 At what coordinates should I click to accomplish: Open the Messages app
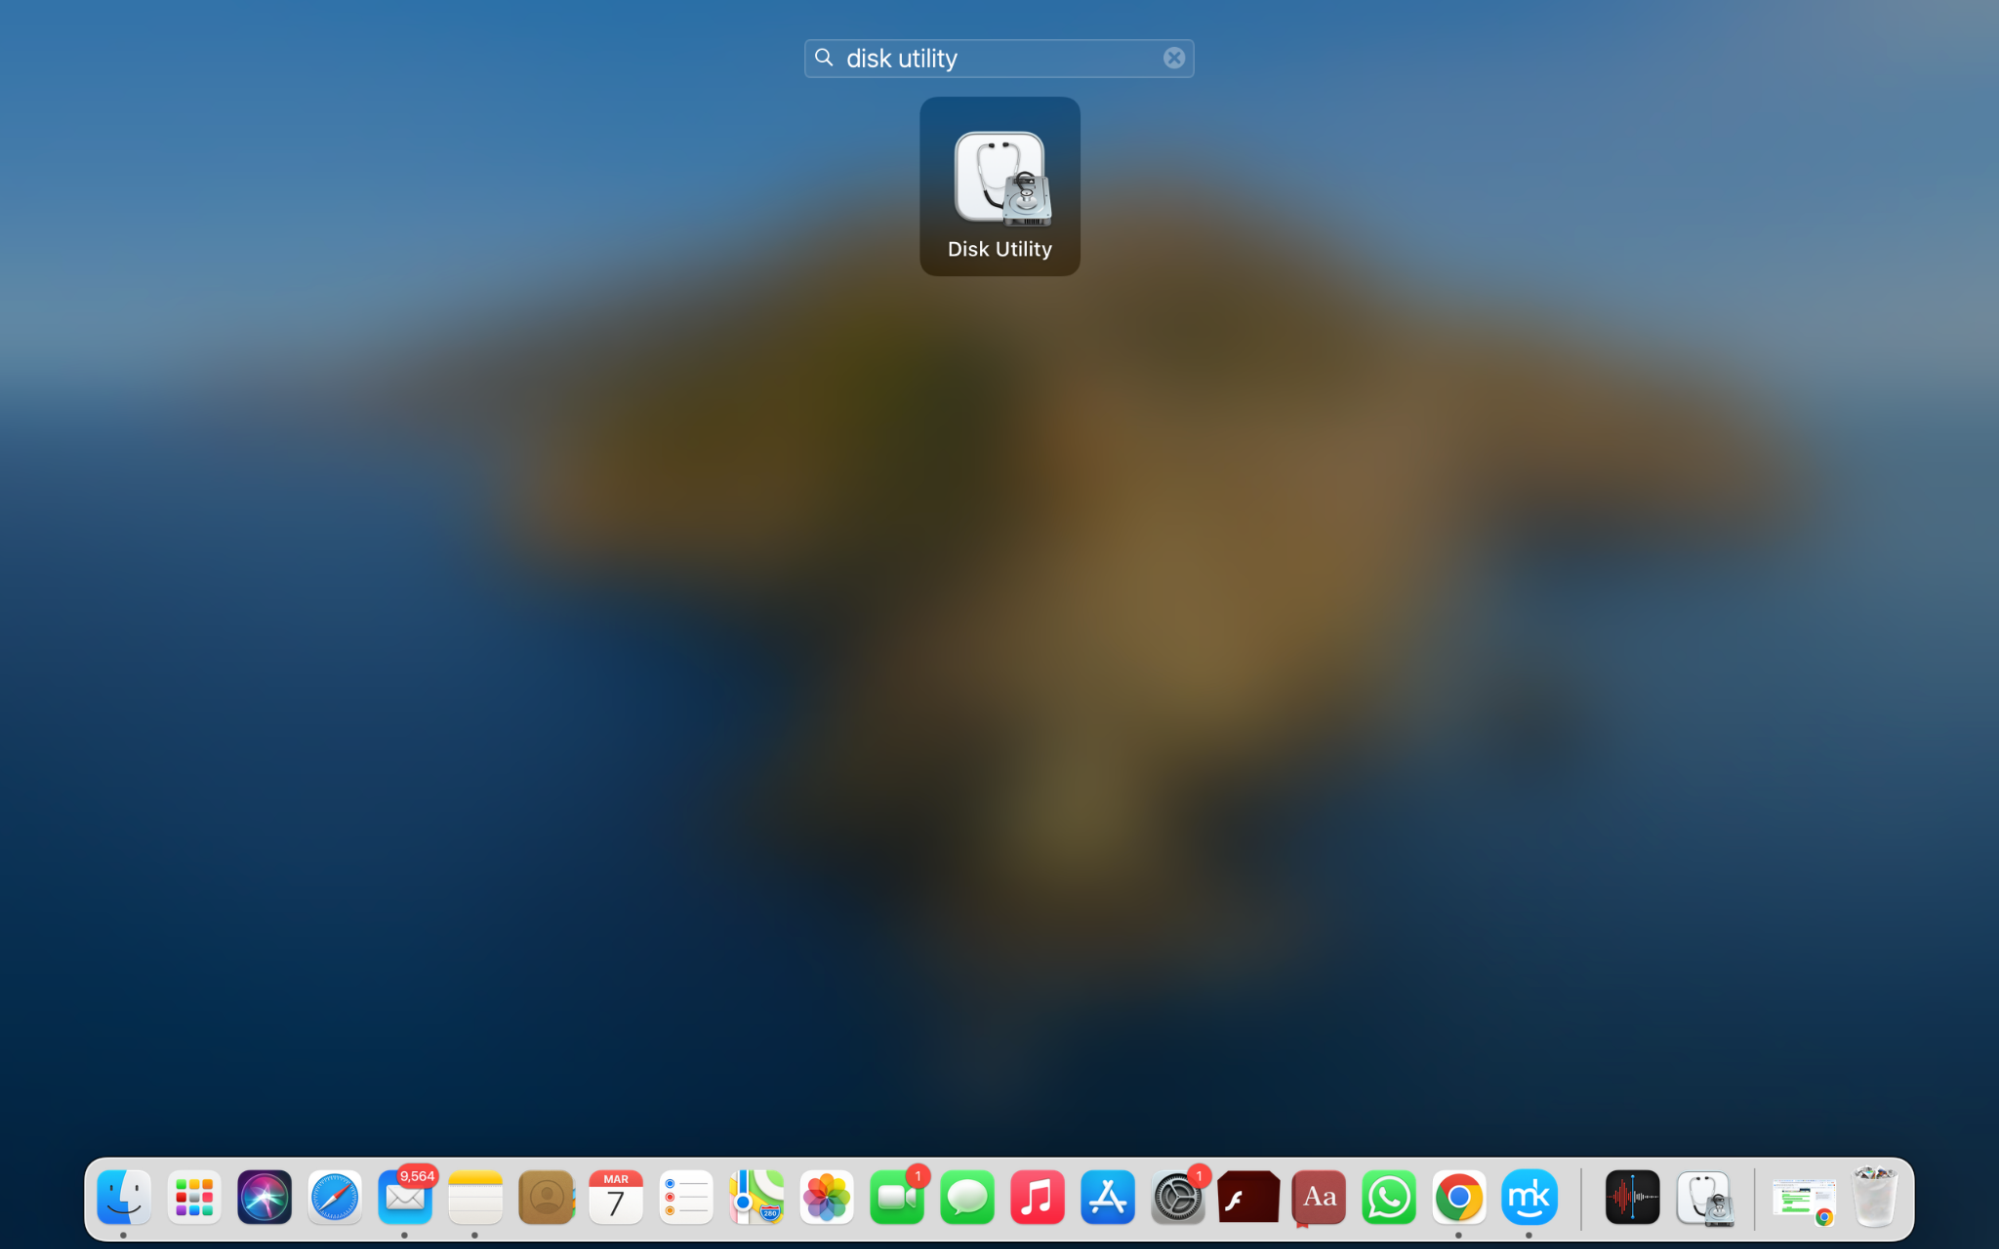click(x=968, y=1197)
